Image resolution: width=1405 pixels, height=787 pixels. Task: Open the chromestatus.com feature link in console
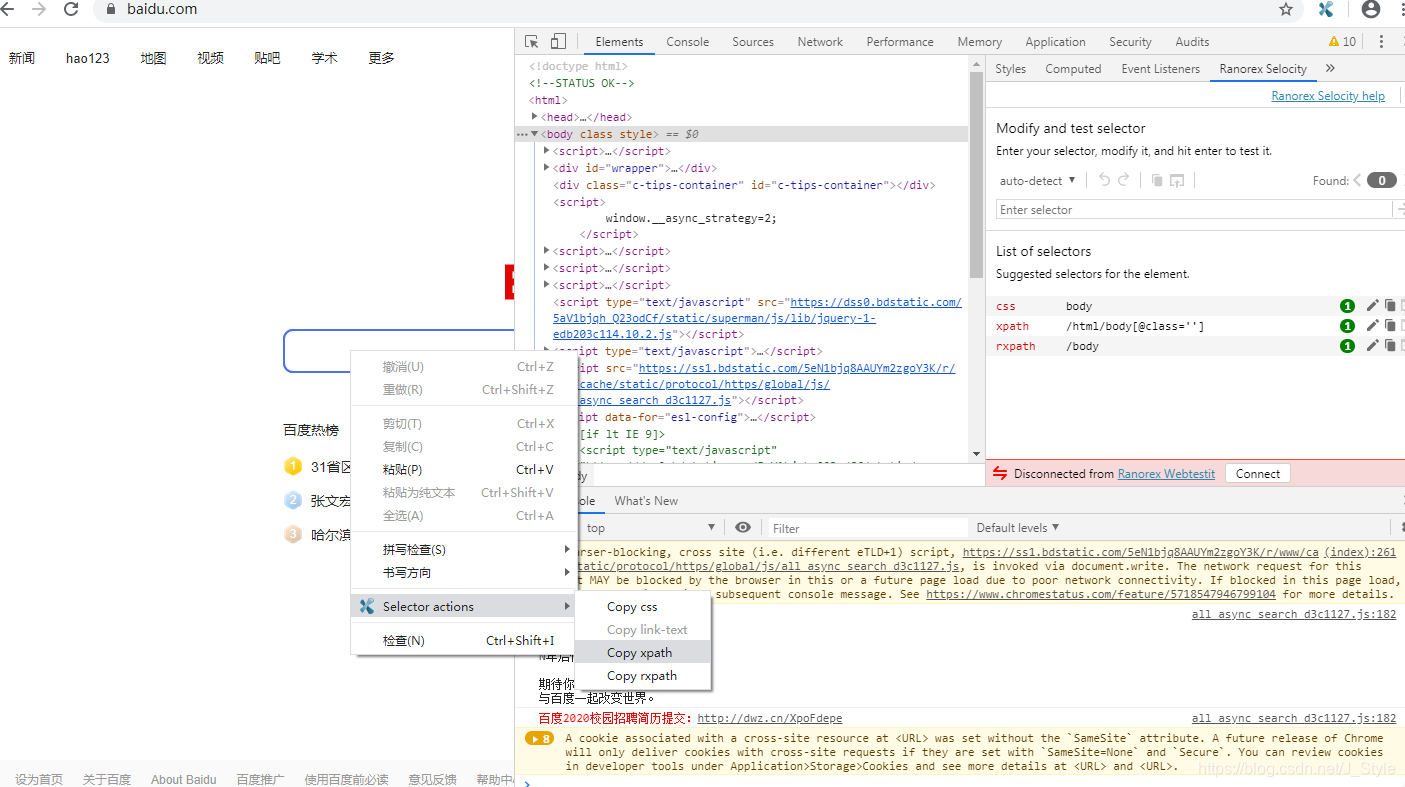(x=1101, y=594)
